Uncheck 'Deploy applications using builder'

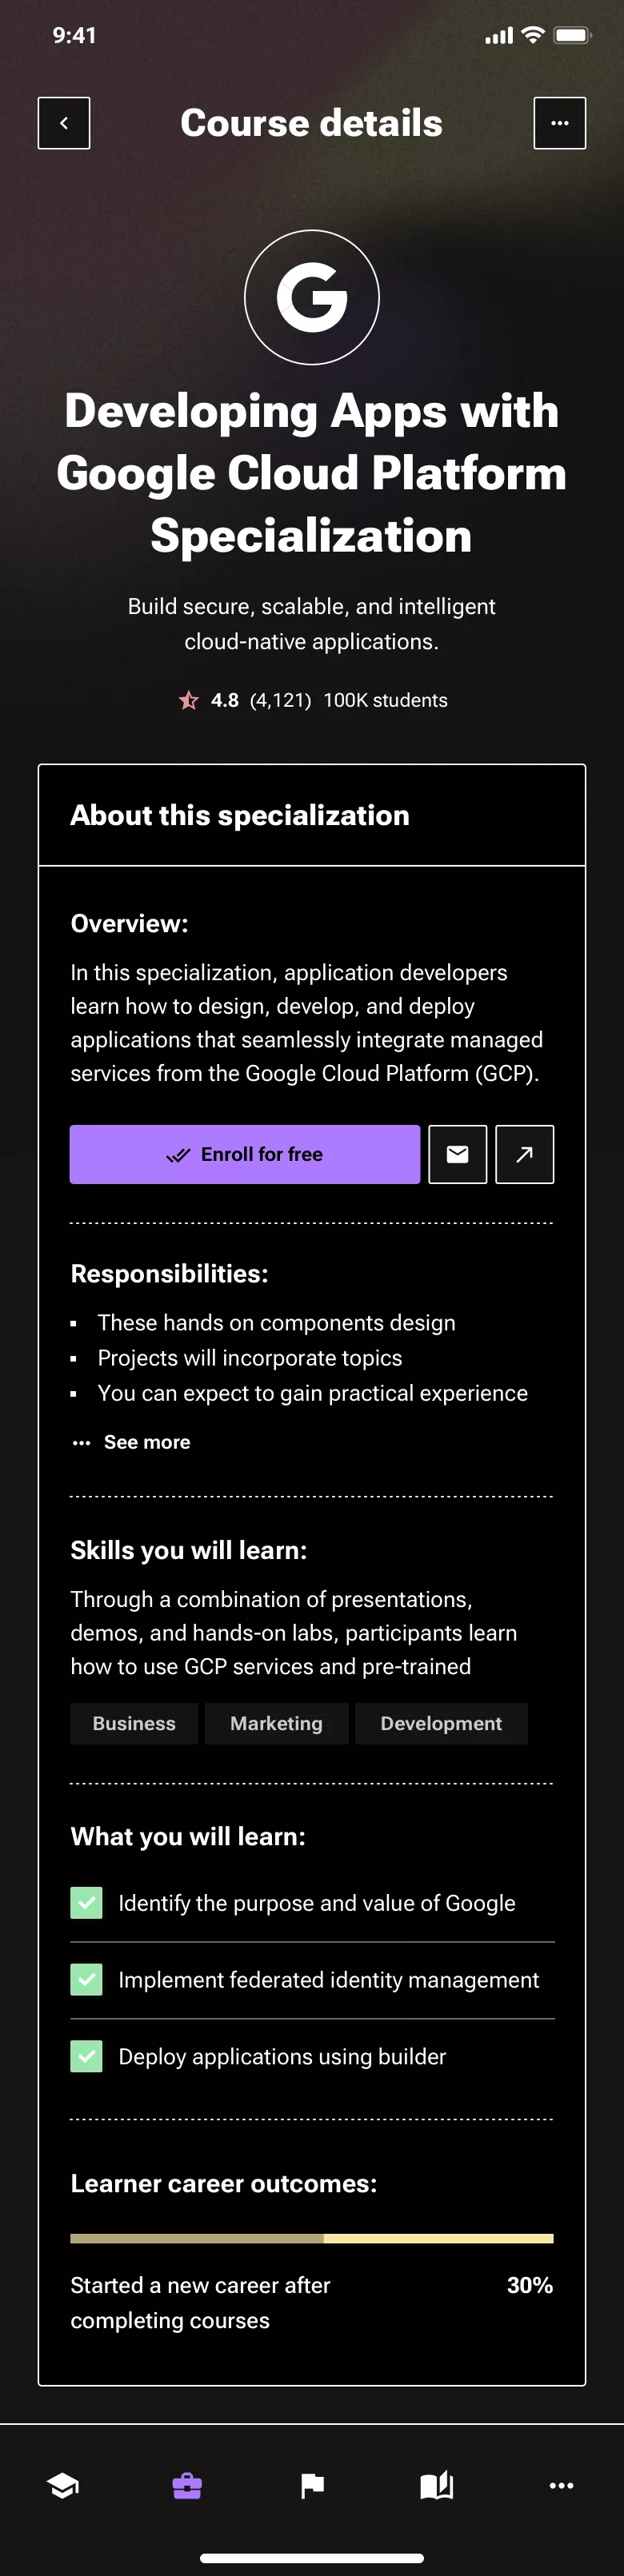[86, 2056]
